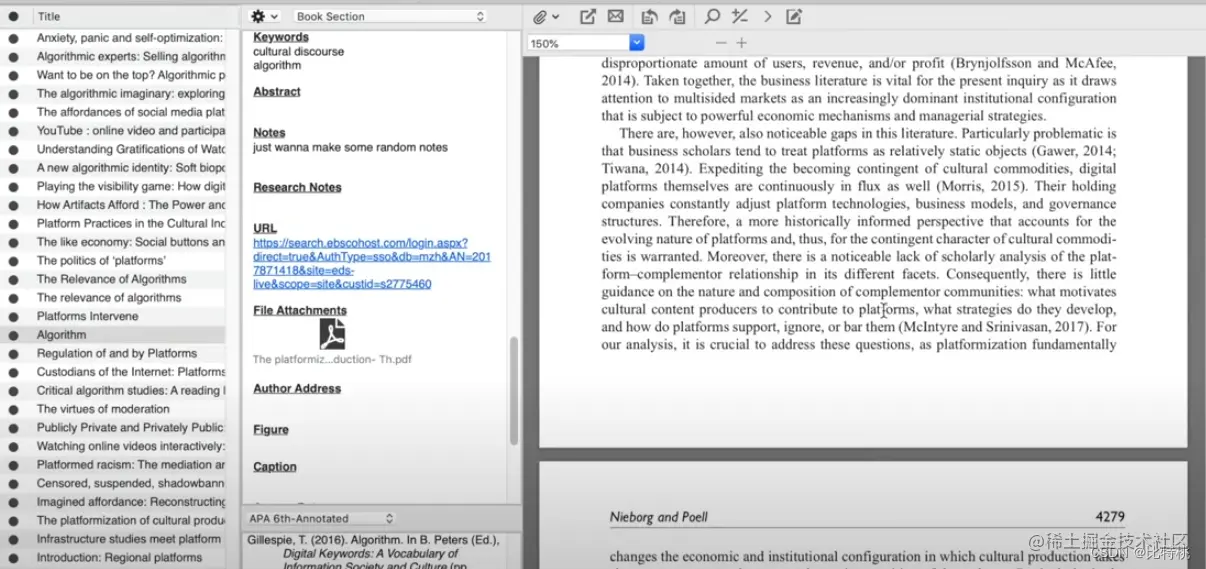Image resolution: width=1206 pixels, height=569 pixels.
Task: Click the Research Notes field label
Action: 297,187
